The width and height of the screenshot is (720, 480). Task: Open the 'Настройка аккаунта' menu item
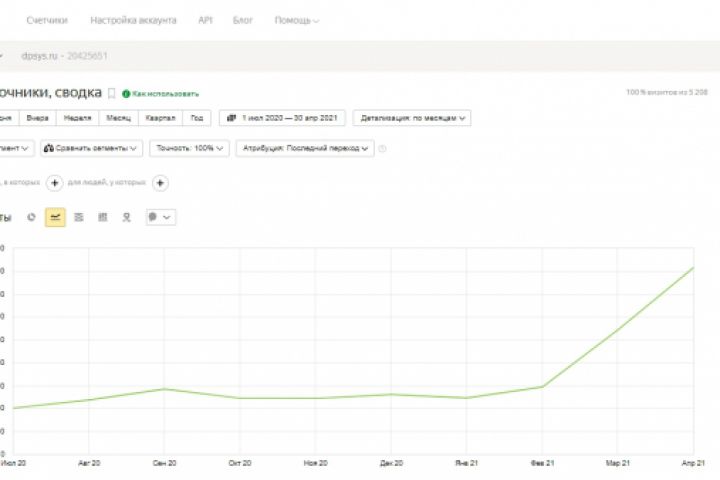coord(133,20)
